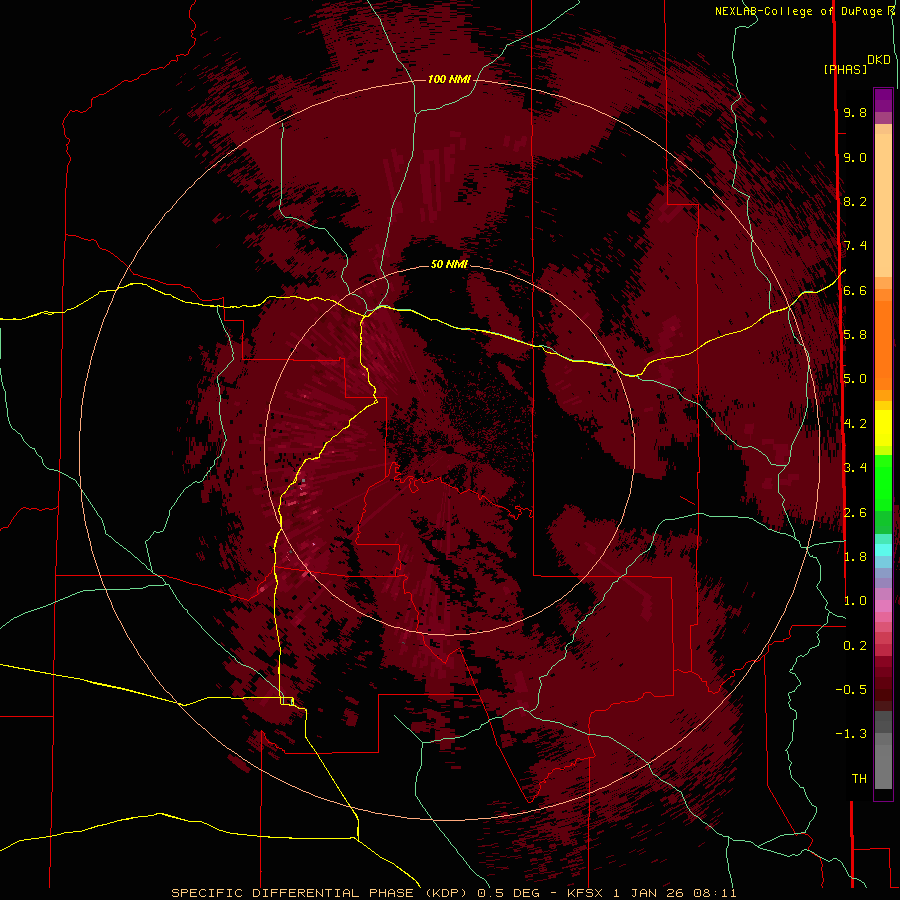The width and height of the screenshot is (900, 900).
Task: Click the 4.2 legend value
Action: [x=855, y=424]
